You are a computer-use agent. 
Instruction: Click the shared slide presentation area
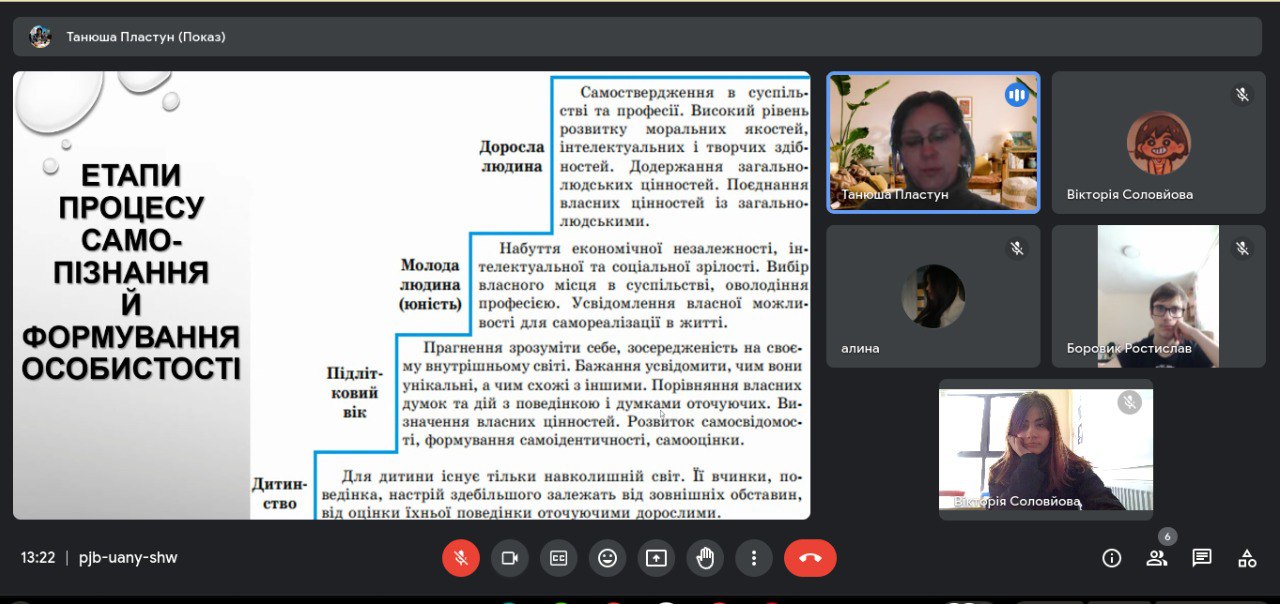click(411, 295)
